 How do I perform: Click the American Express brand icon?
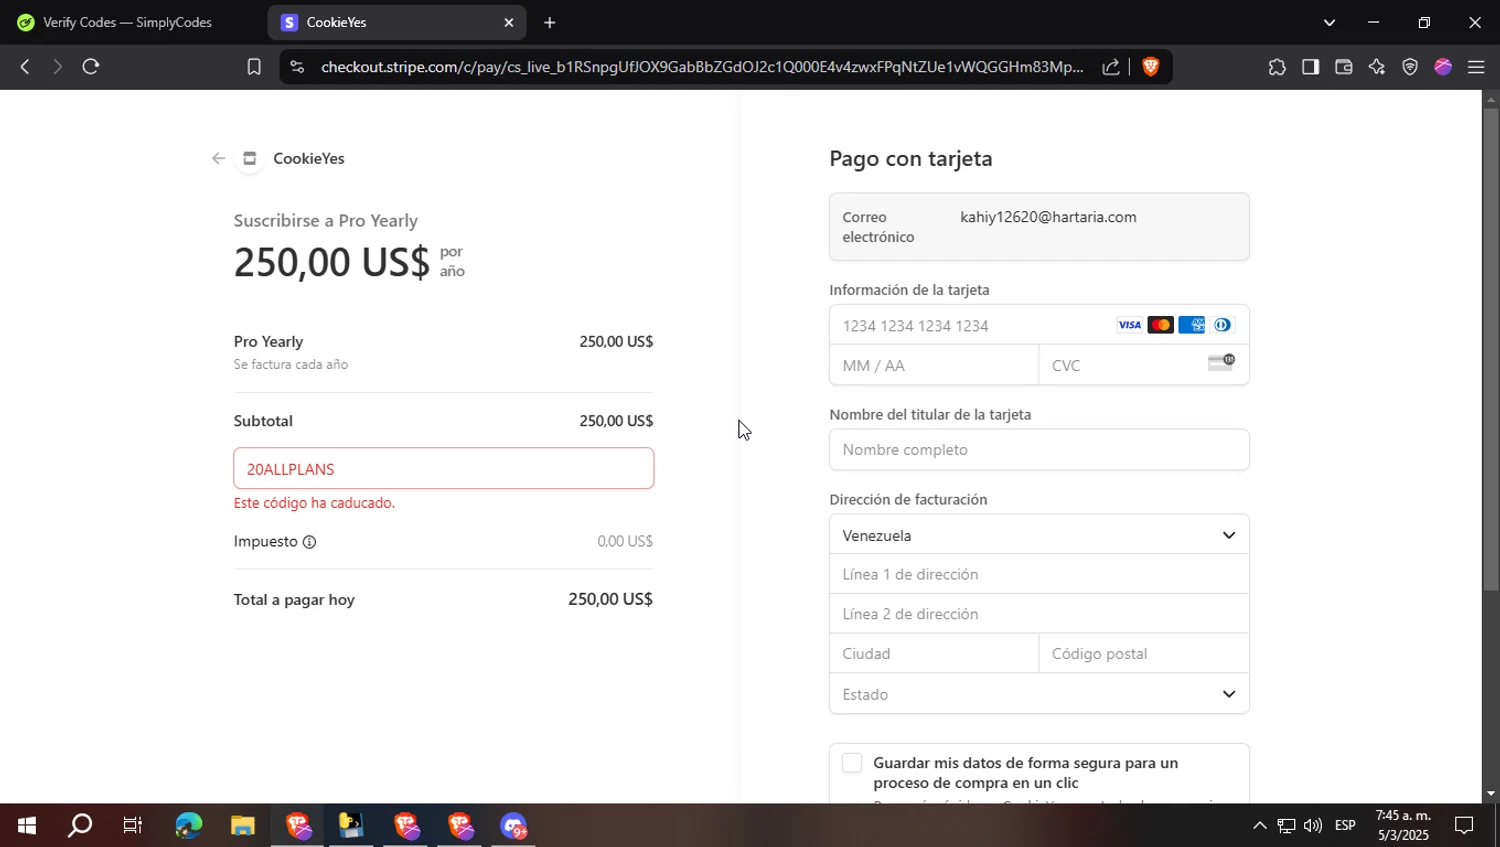pos(1191,325)
